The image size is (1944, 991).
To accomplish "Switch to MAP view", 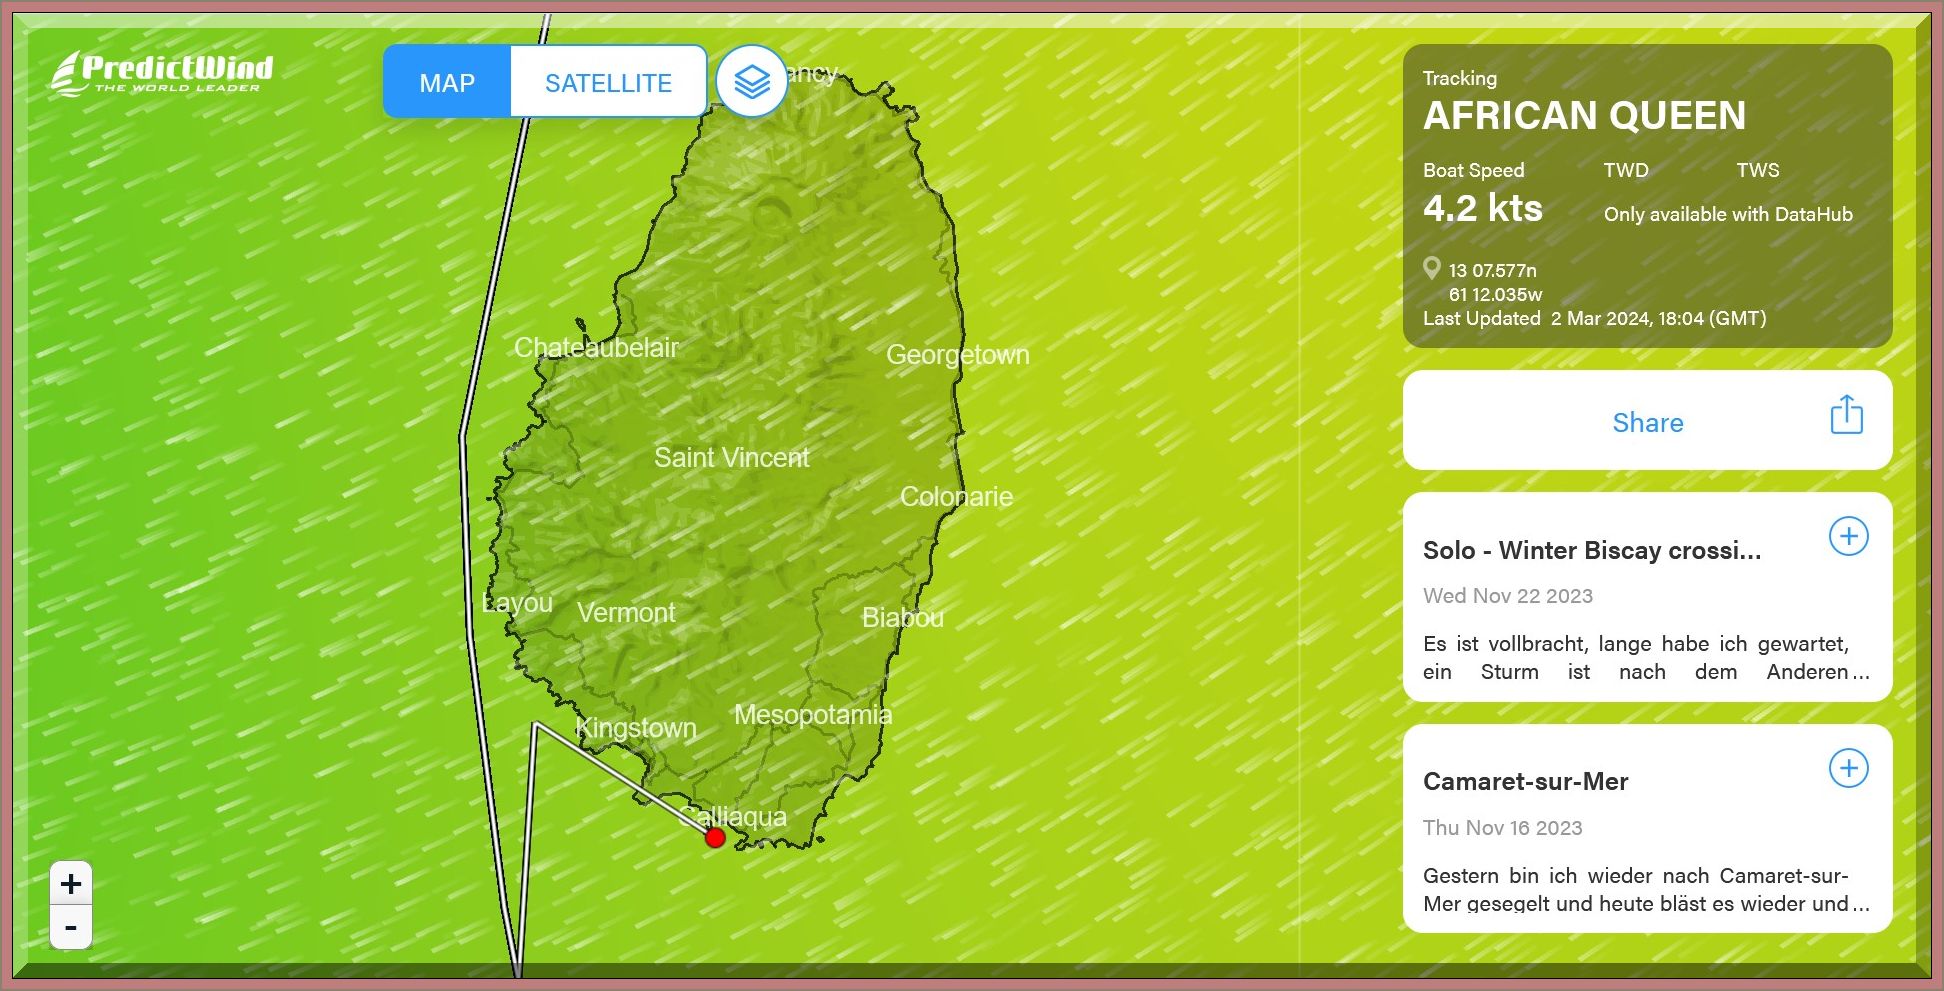I will [447, 83].
